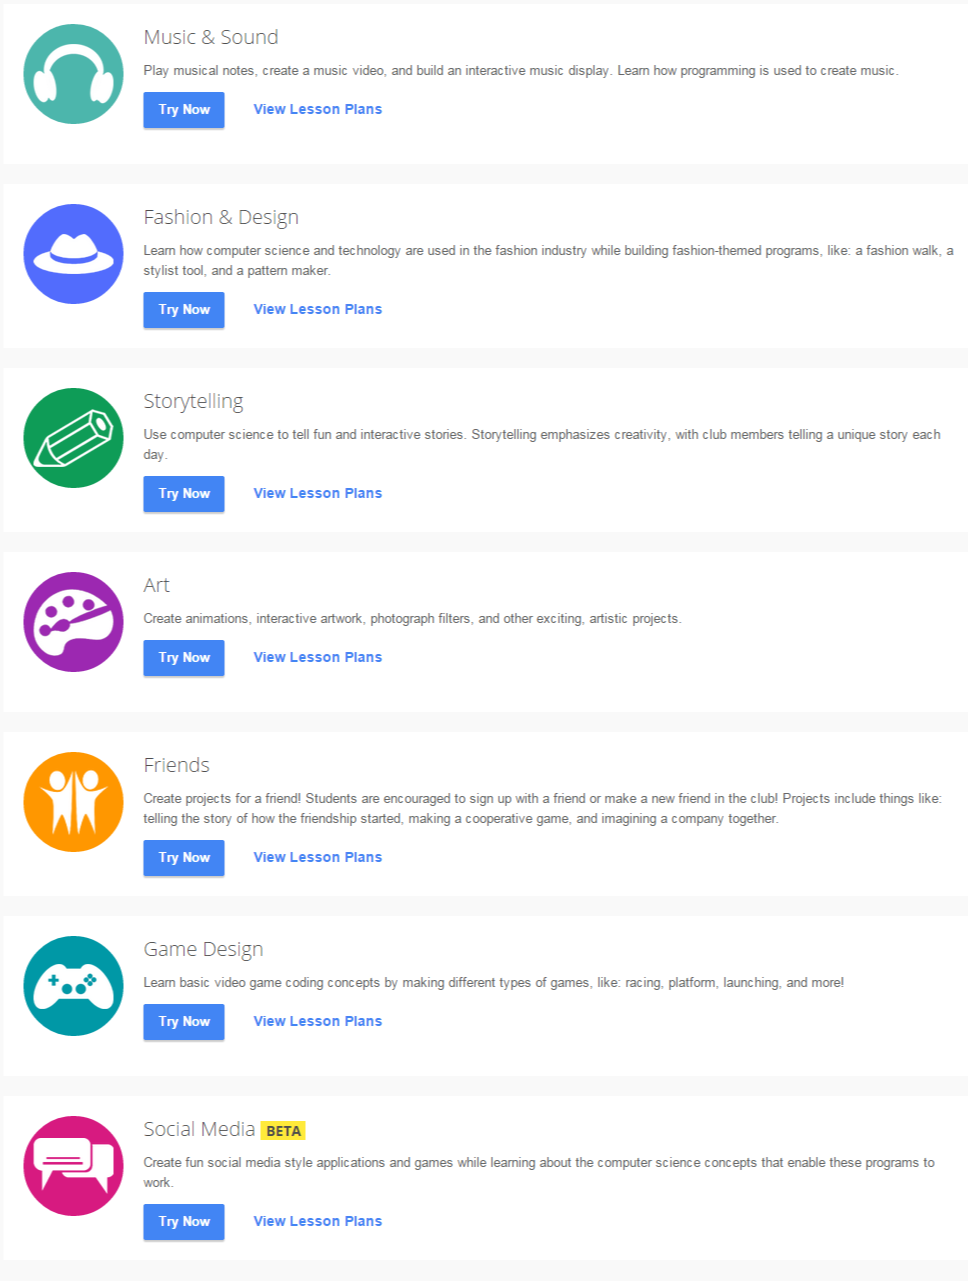The height and width of the screenshot is (1281, 968).
Task: Open View Lesson Plans for Art
Action: tap(317, 657)
